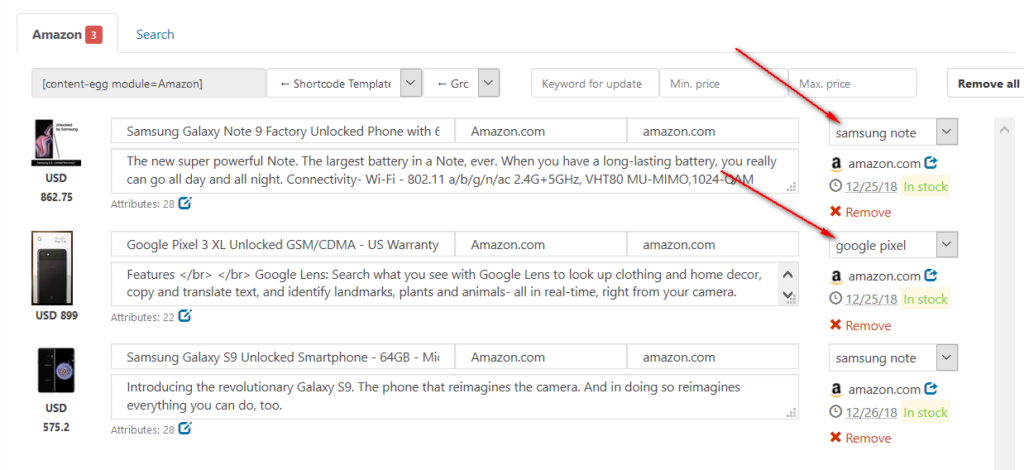Viewport: 1024px width, 470px height.
Task: Edit the Google Pixel 3 XL title field
Action: pos(283,244)
